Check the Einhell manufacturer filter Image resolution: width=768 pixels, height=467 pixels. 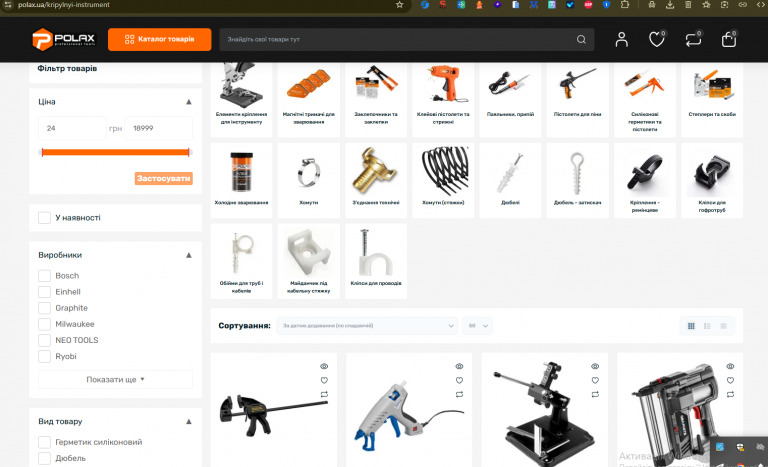click(x=44, y=292)
